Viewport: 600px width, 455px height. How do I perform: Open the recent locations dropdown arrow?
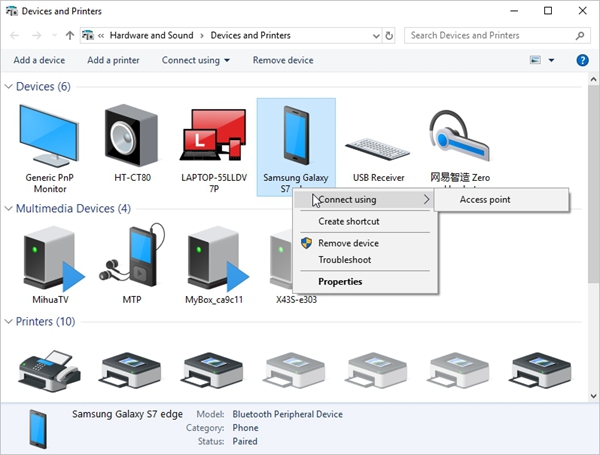click(x=54, y=36)
